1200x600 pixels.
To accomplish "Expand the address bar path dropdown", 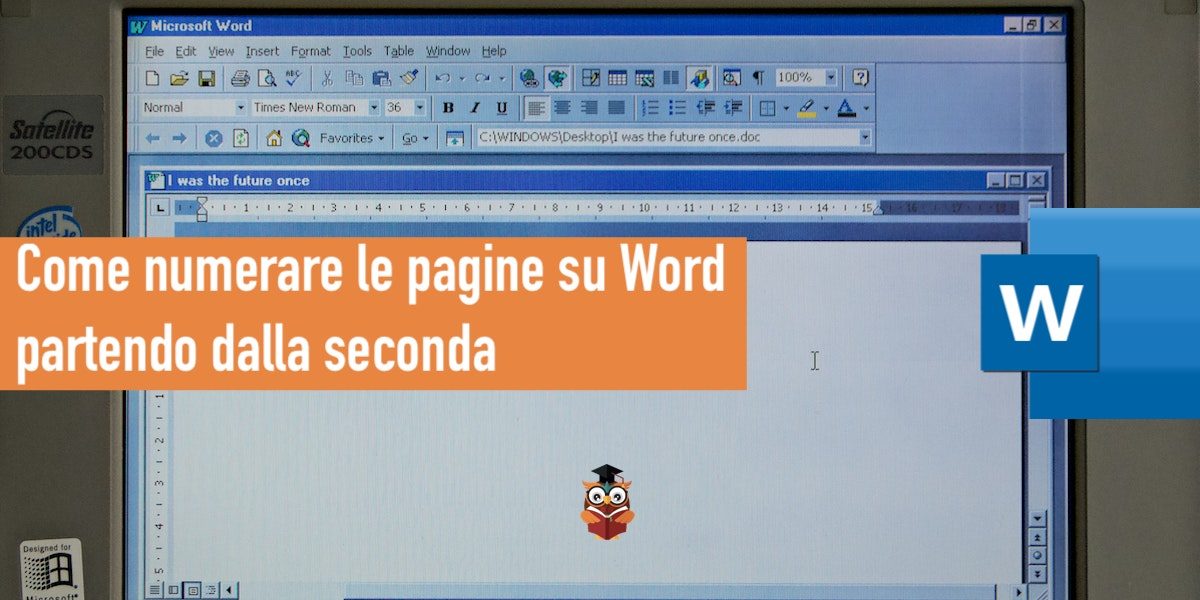I will 864,138.
